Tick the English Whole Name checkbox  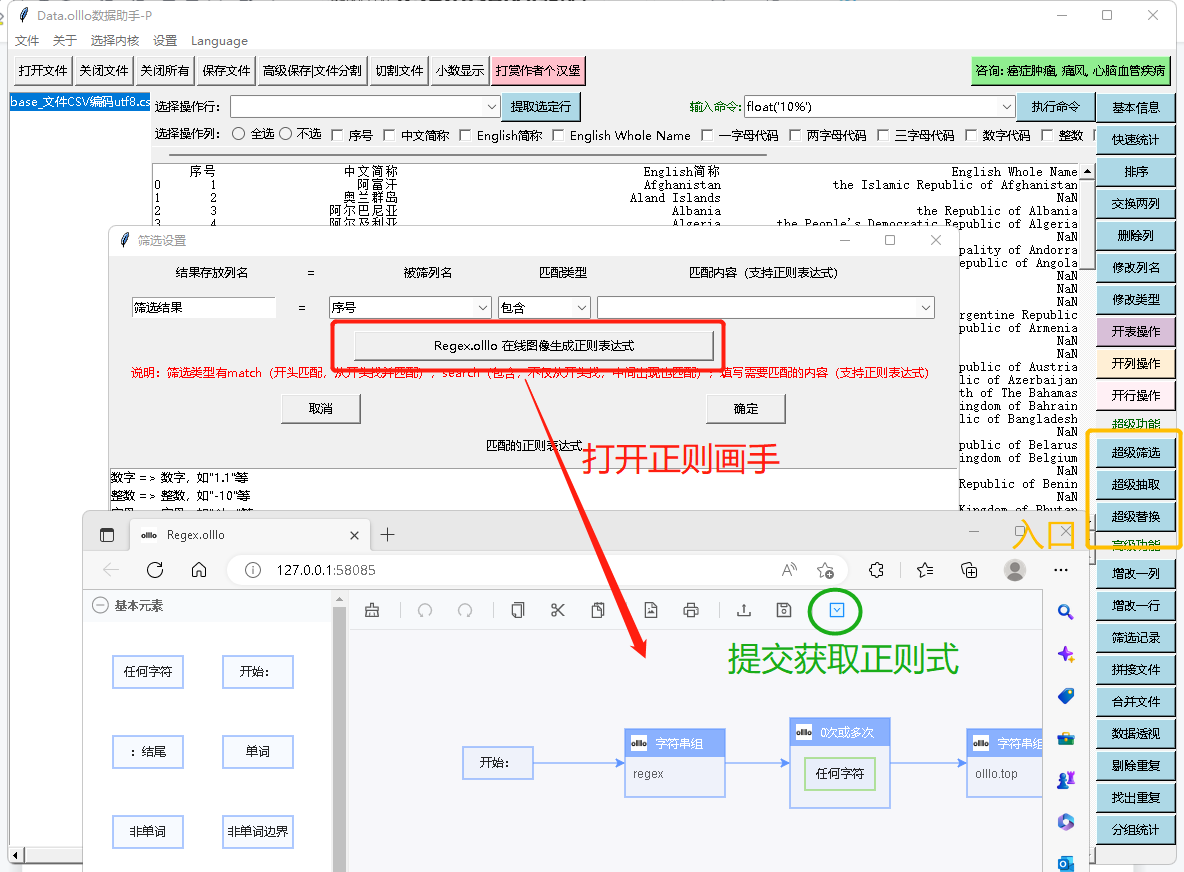pos(558,135)
